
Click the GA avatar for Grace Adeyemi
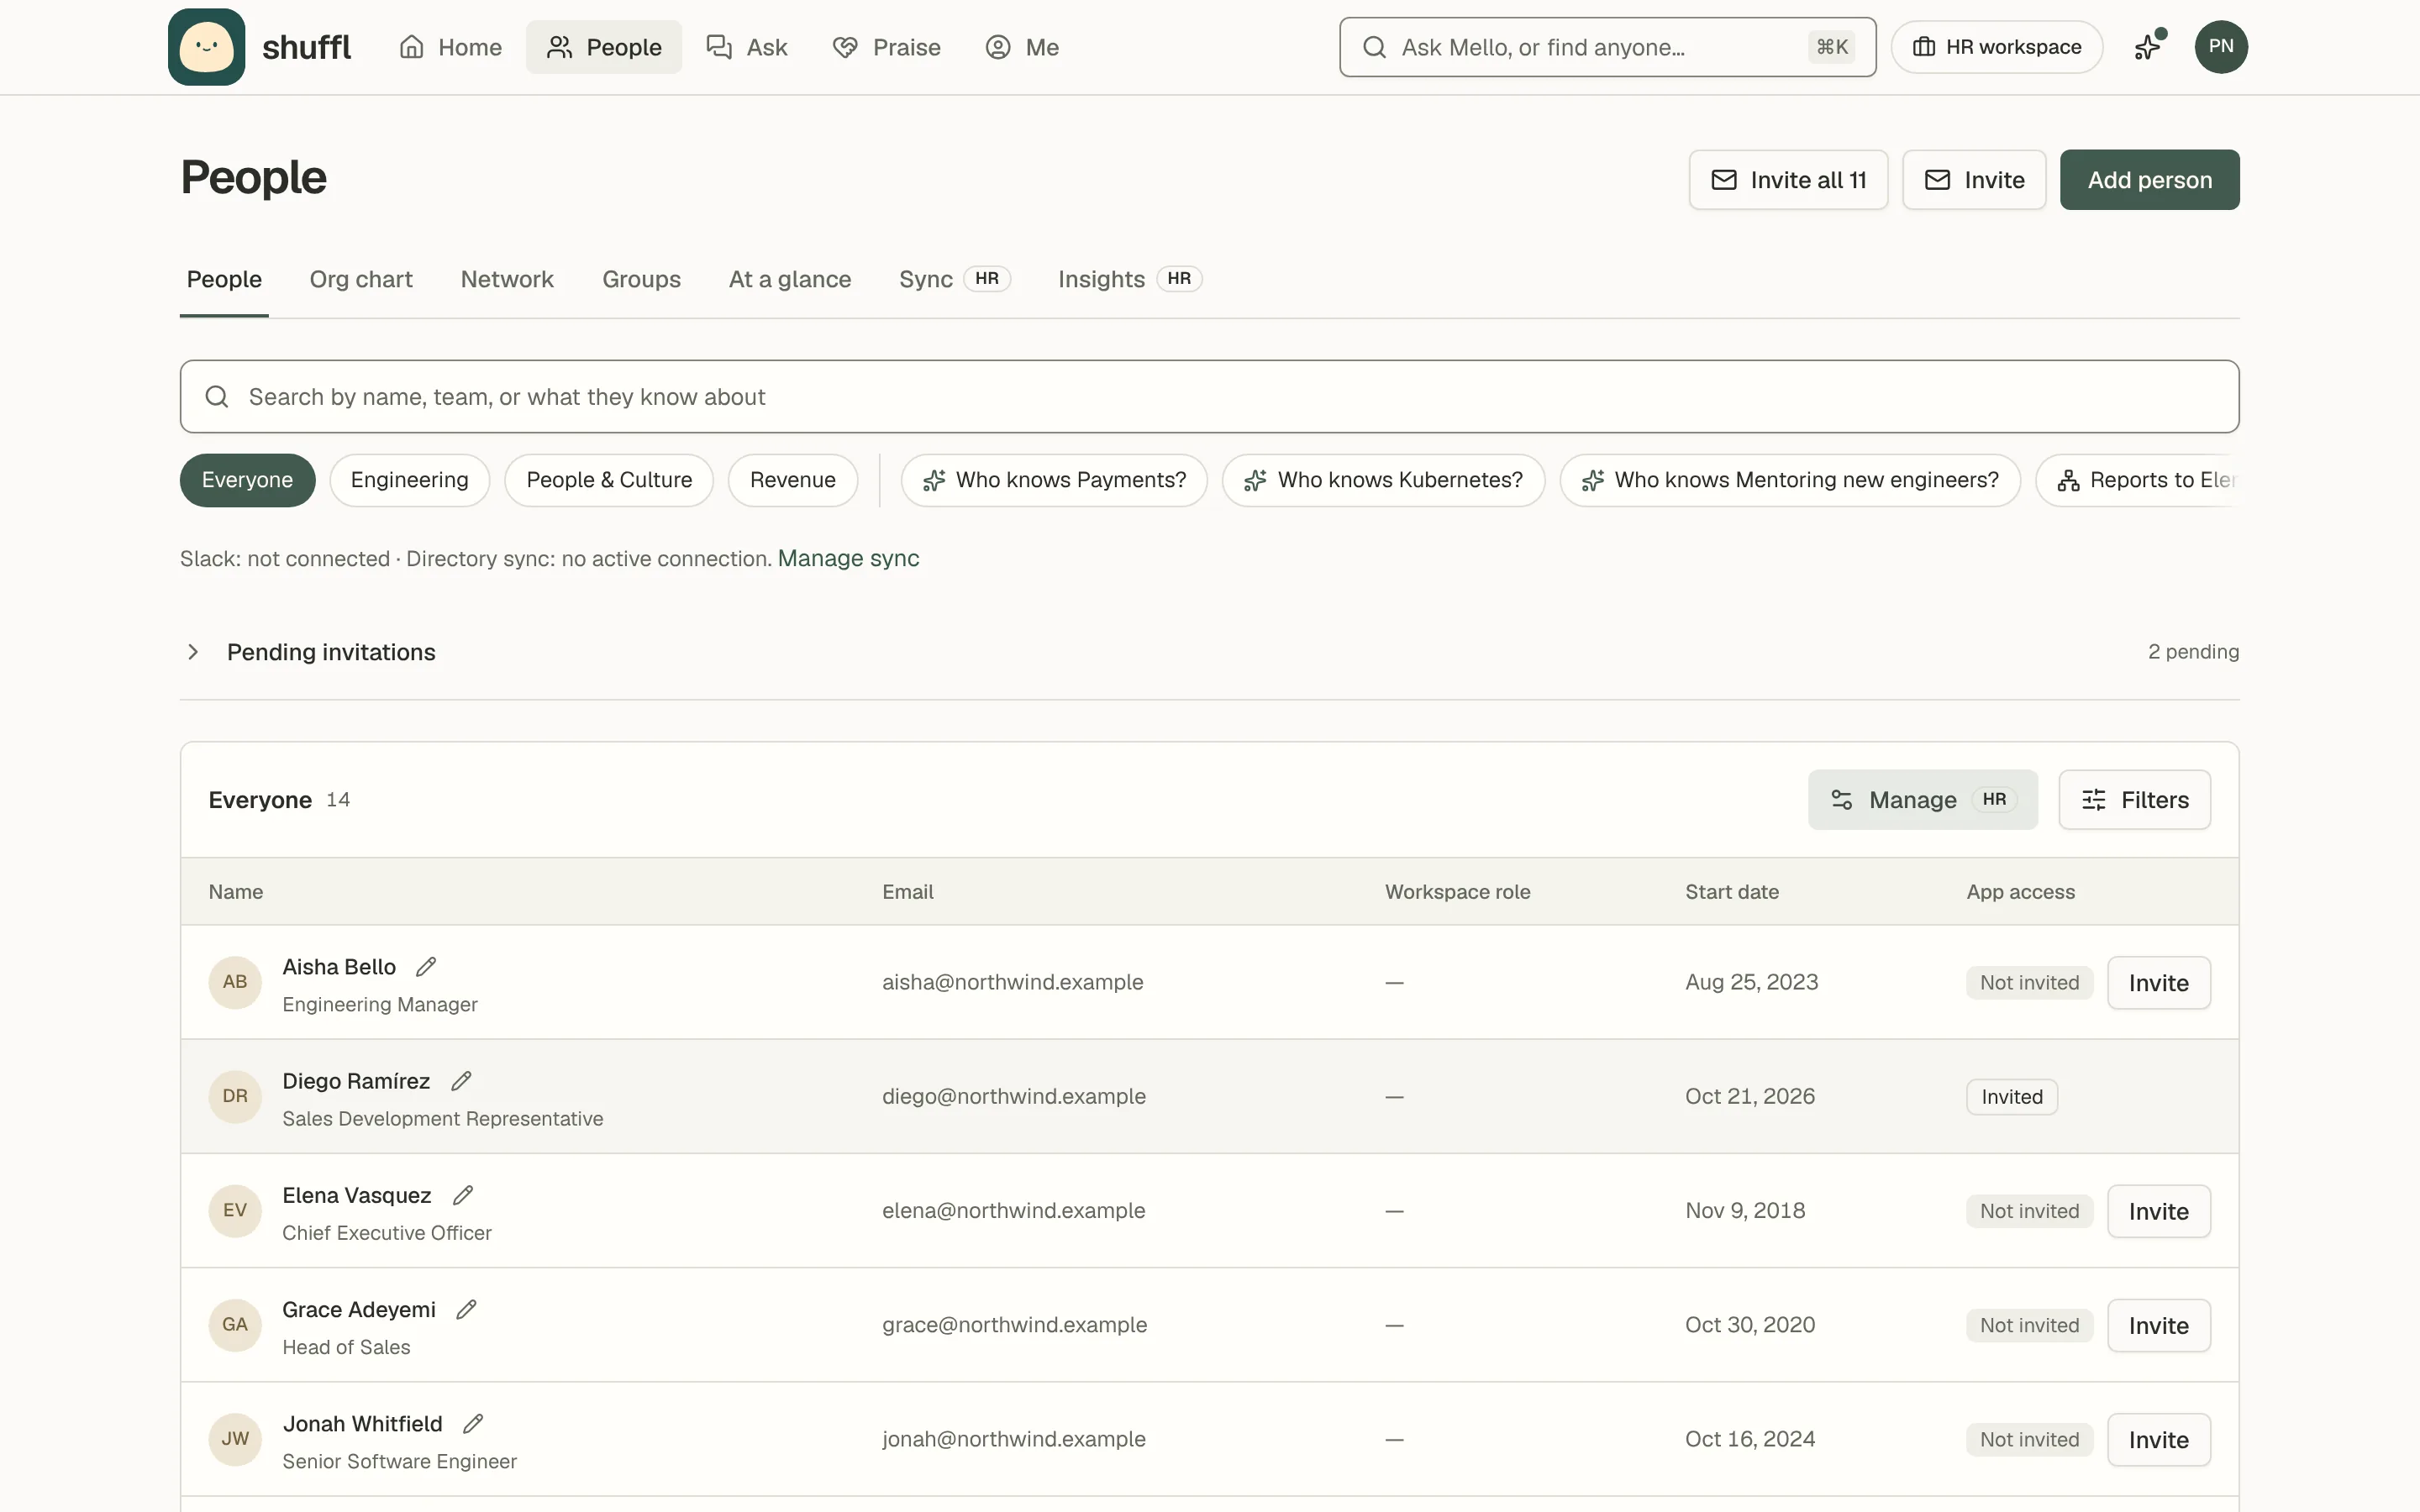point(235,1324)
